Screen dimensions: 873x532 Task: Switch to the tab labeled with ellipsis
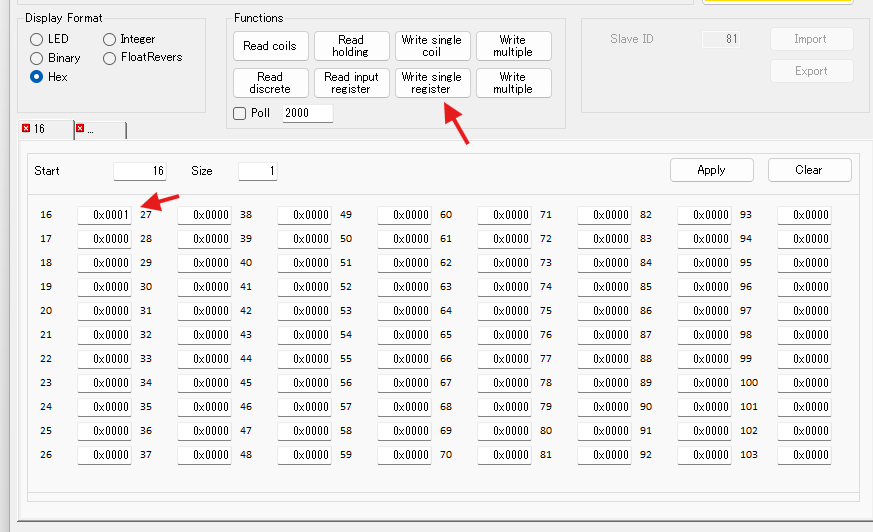(x=100, y=130)
